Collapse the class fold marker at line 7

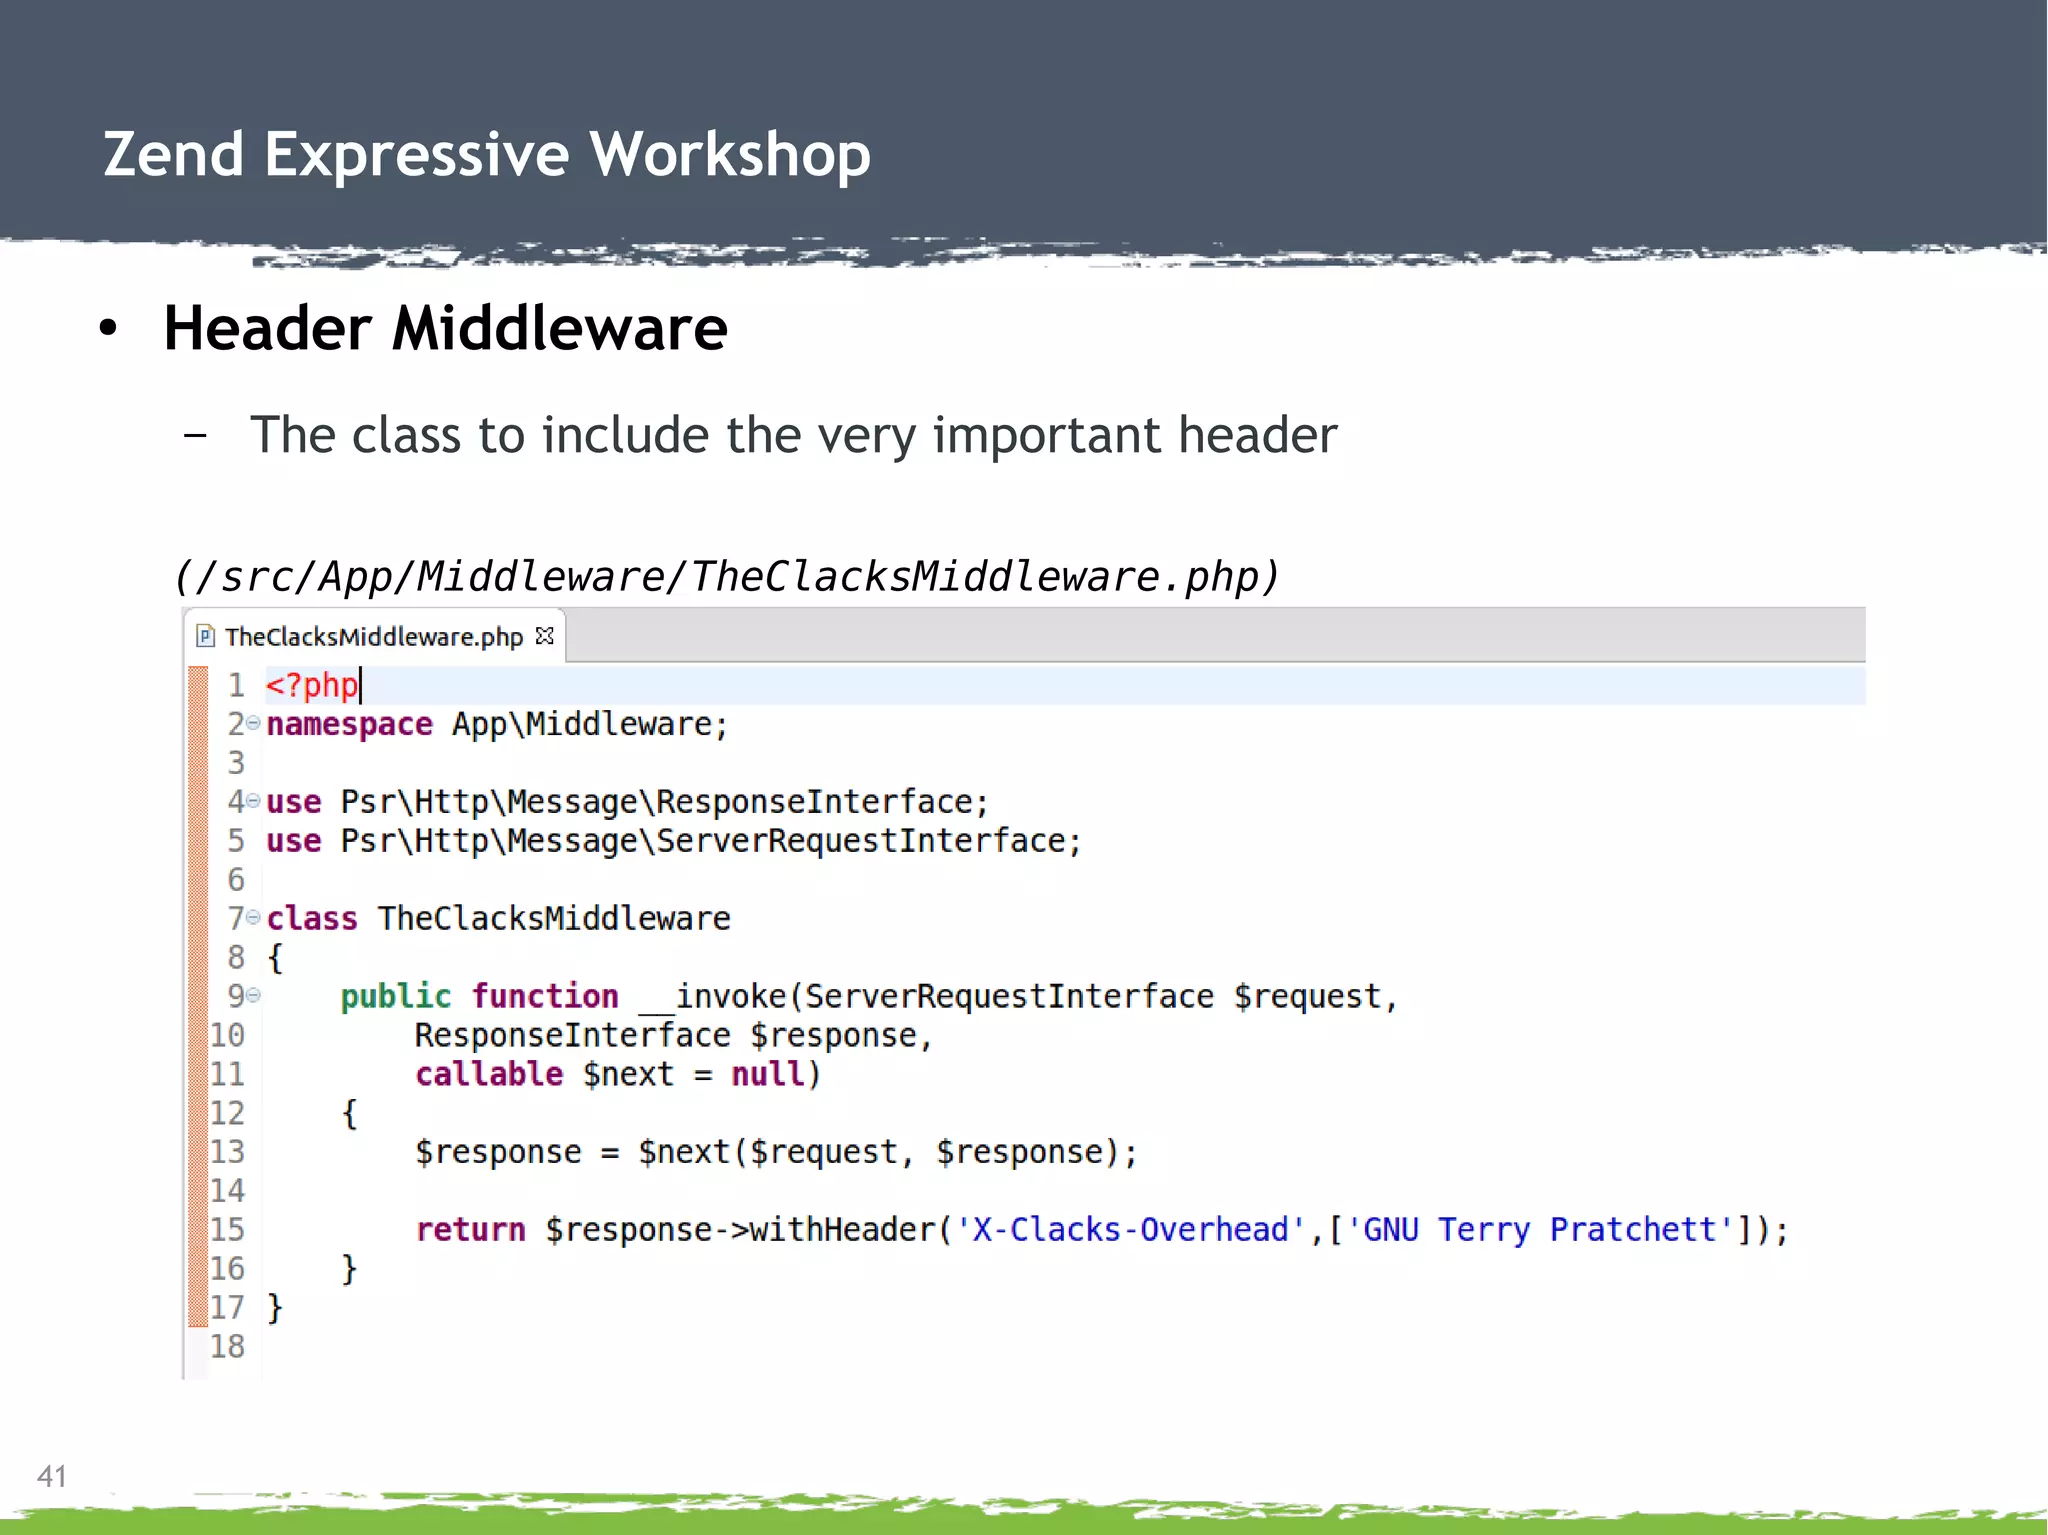(253, 917)
